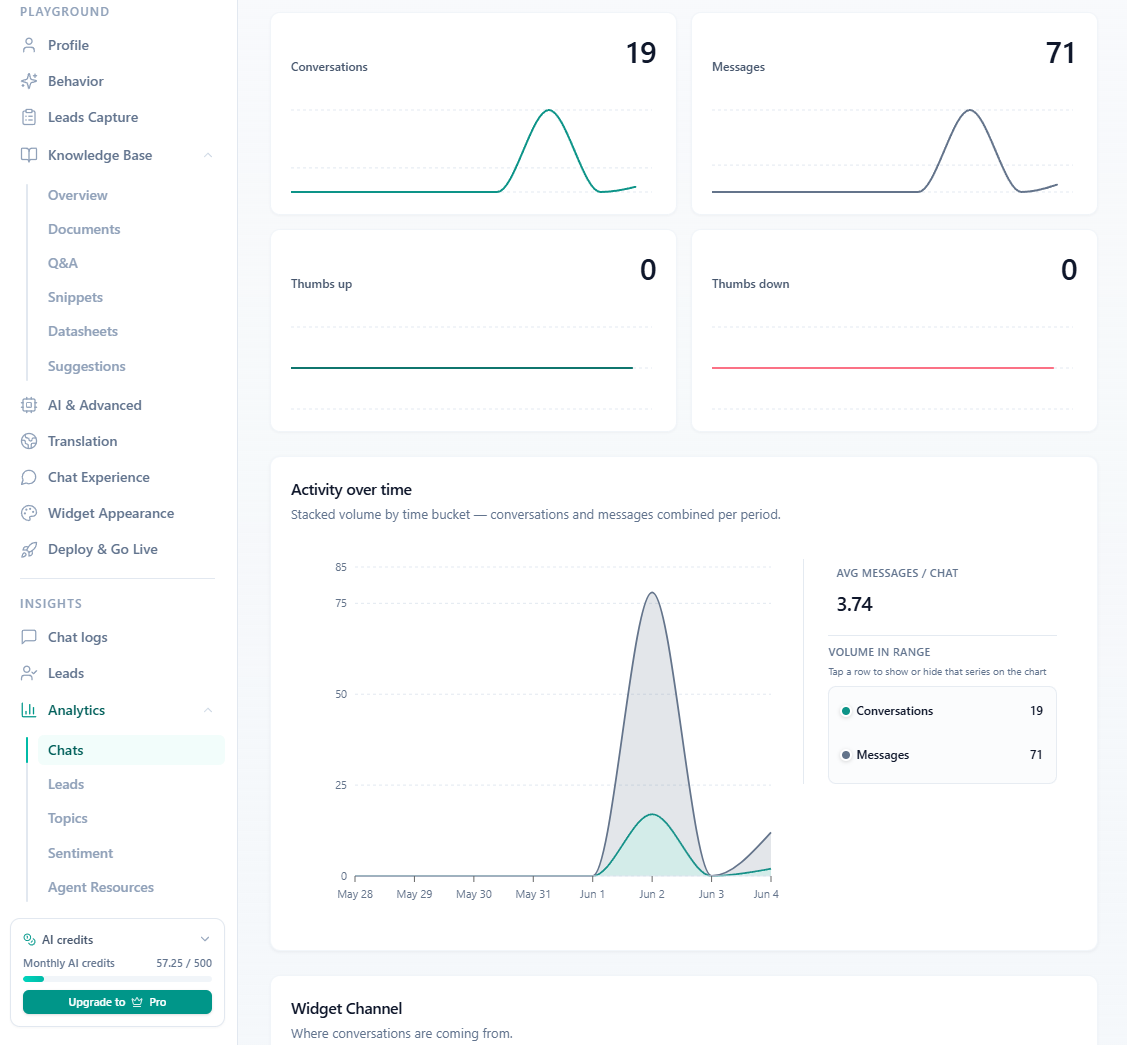The image size is (1127, 1045).
Task: Open the Sentiment analytics page
Action: (80, 853)
